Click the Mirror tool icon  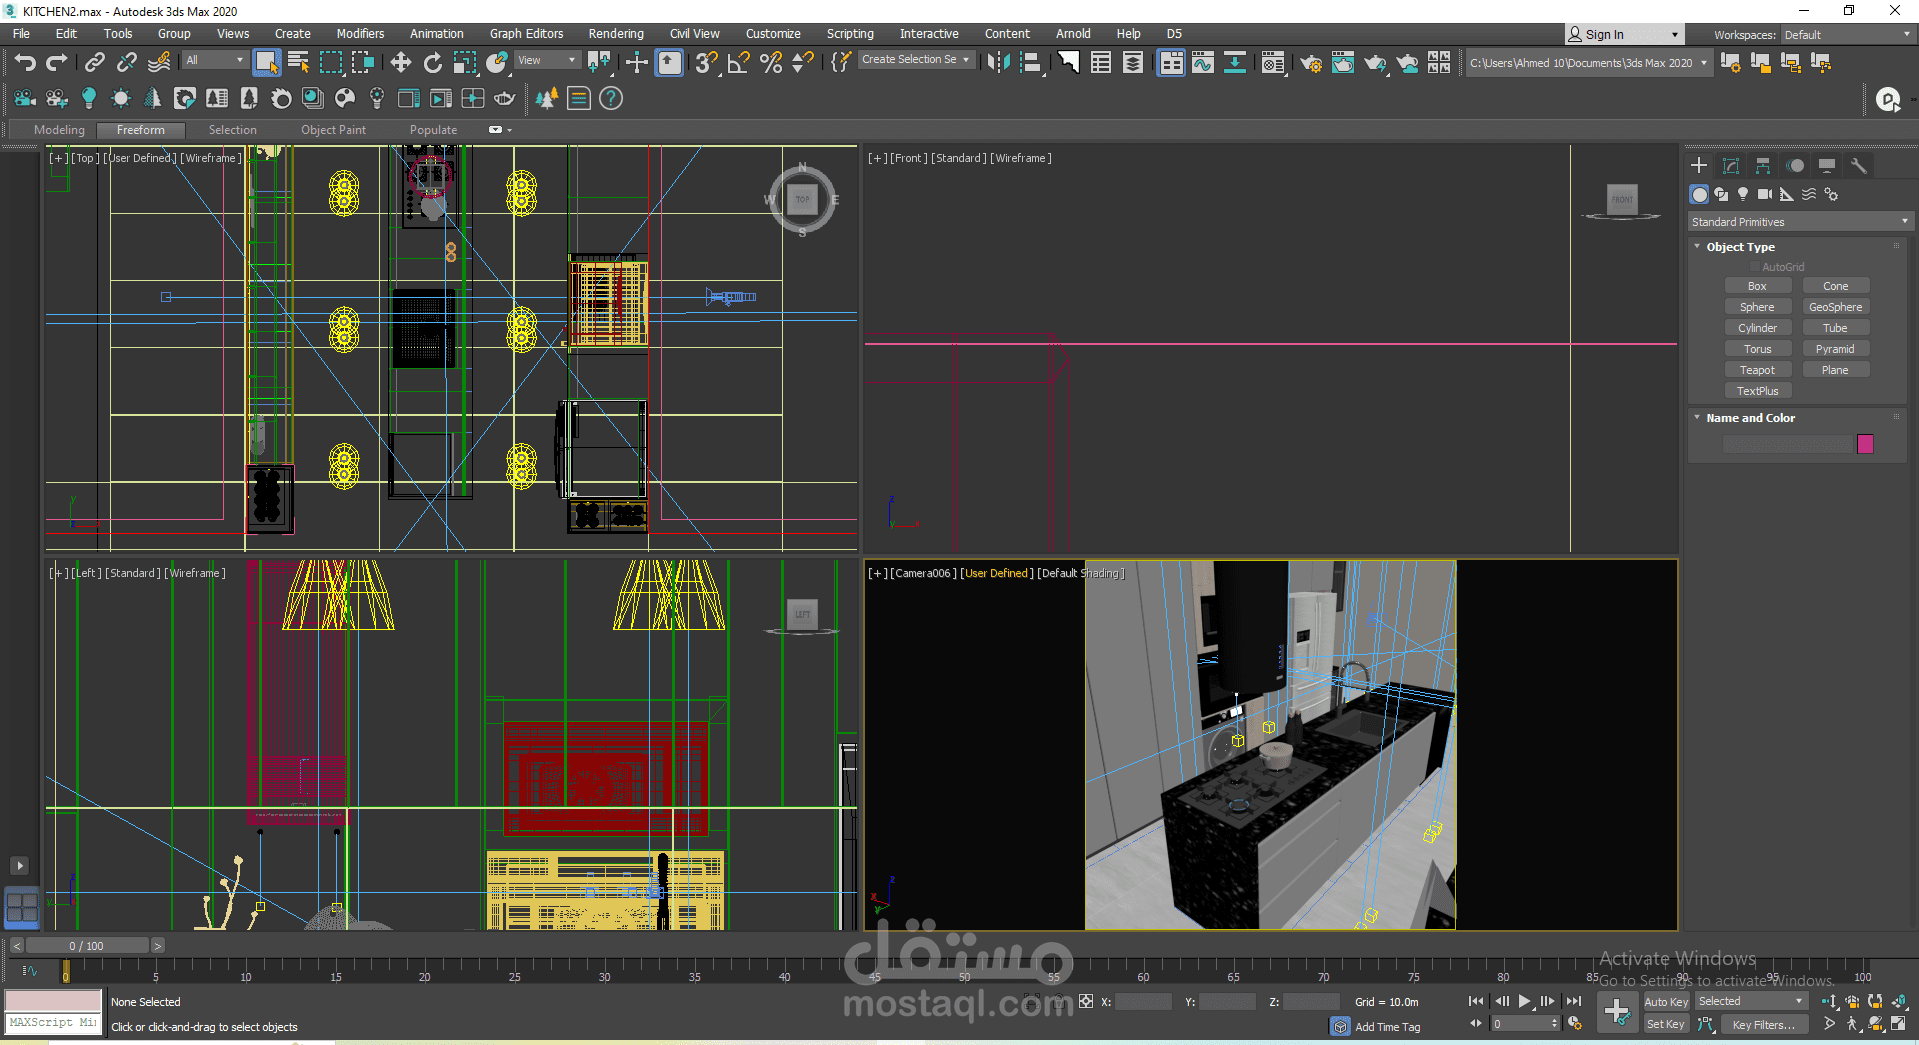point(997,63)
